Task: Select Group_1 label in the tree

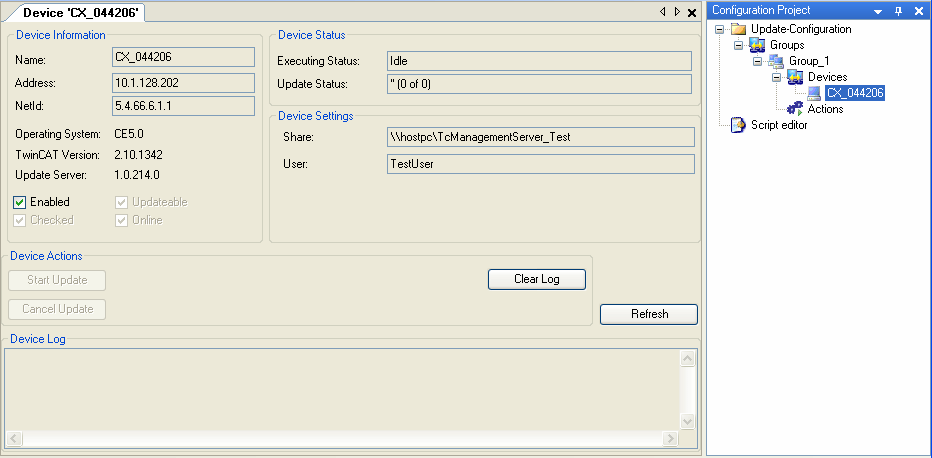Action: pyautogui.click(x=809, y=61)
